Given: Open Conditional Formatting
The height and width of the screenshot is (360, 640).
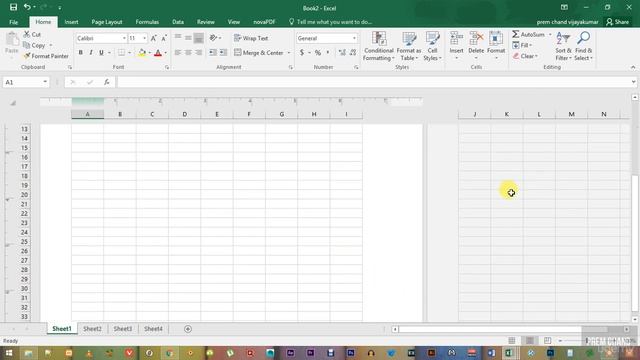Looking at the screenshot, I should [x=378, y=46].
